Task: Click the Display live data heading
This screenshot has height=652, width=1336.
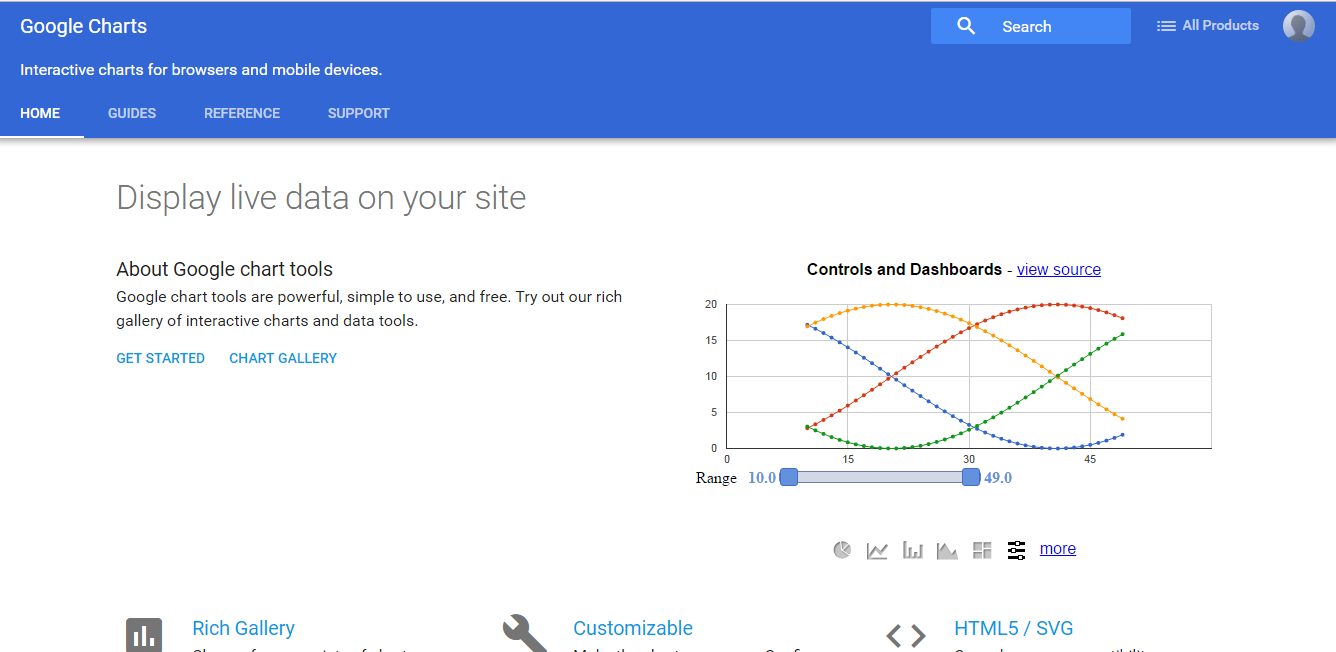Action: click(x=321, y=198)
